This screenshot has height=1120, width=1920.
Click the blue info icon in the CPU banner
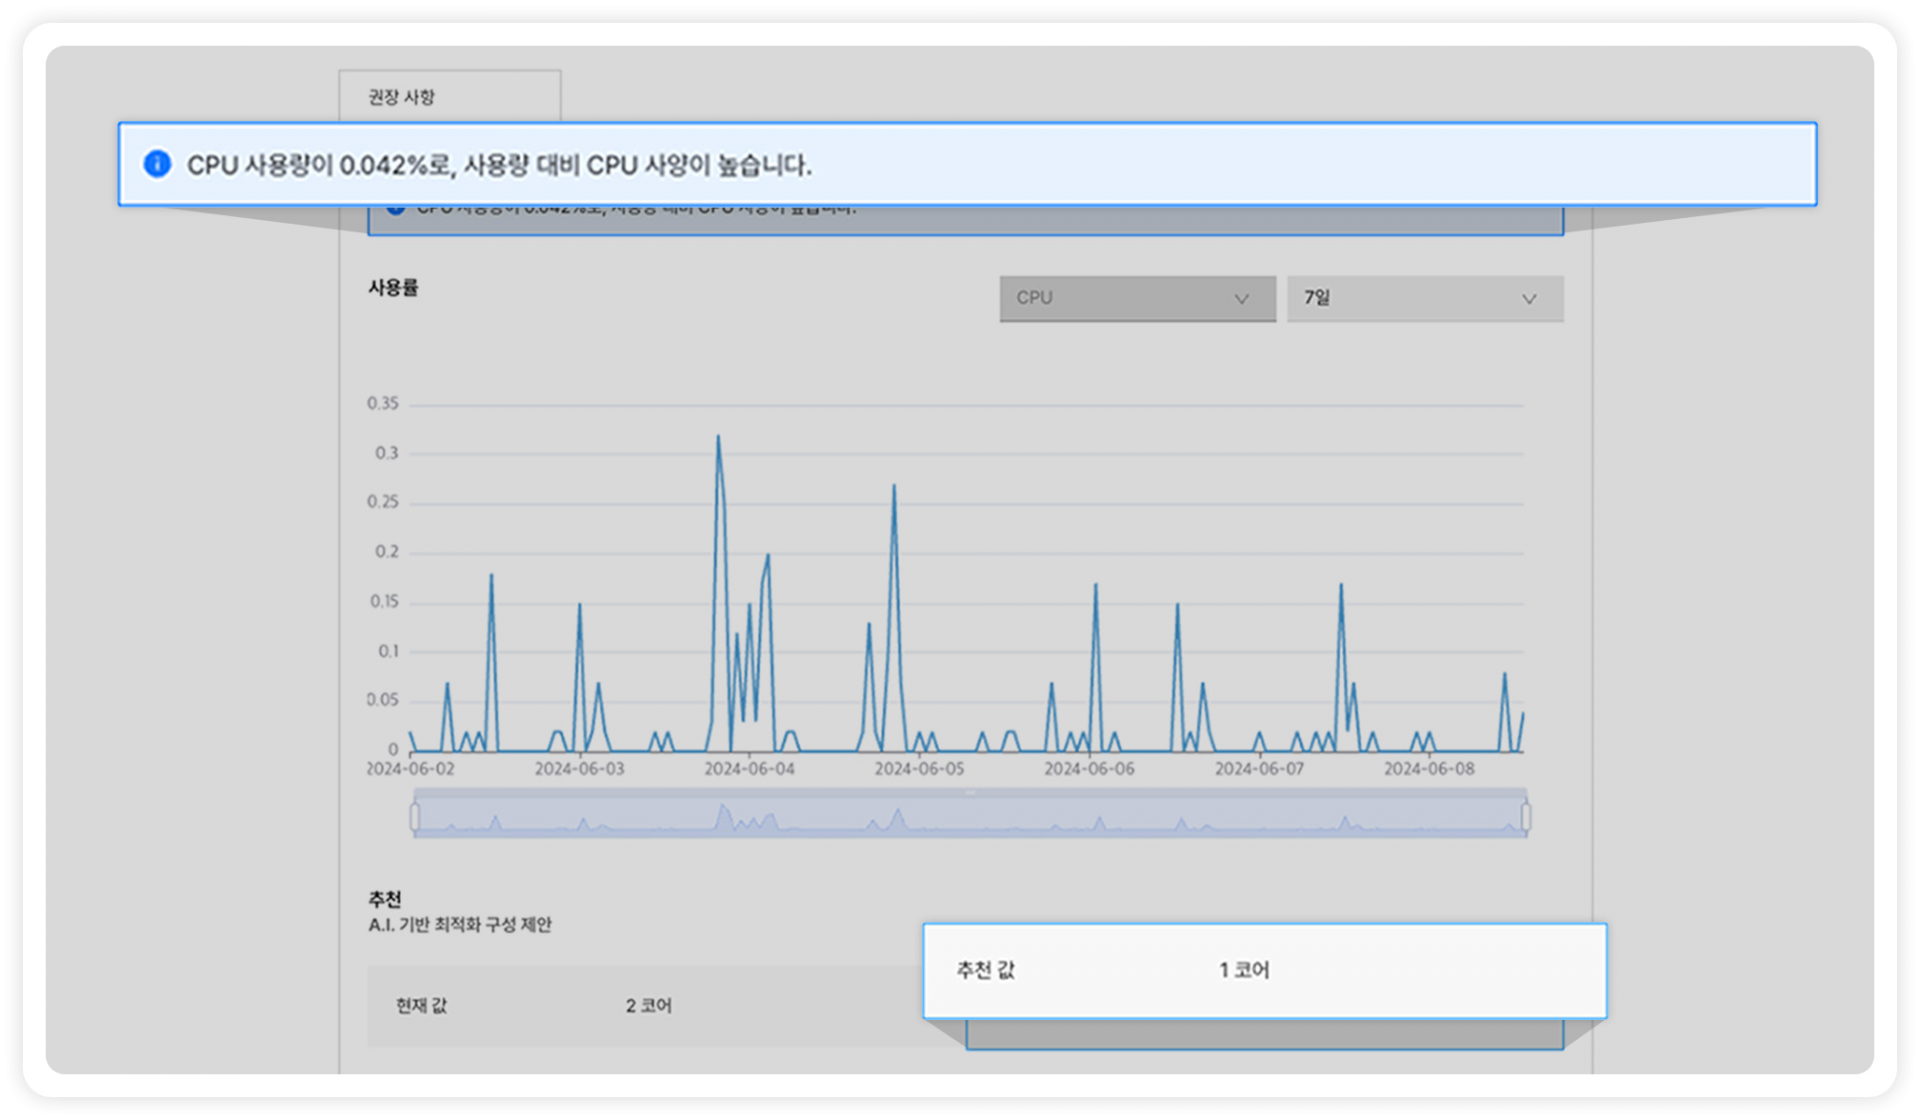[x=157, y=164]
